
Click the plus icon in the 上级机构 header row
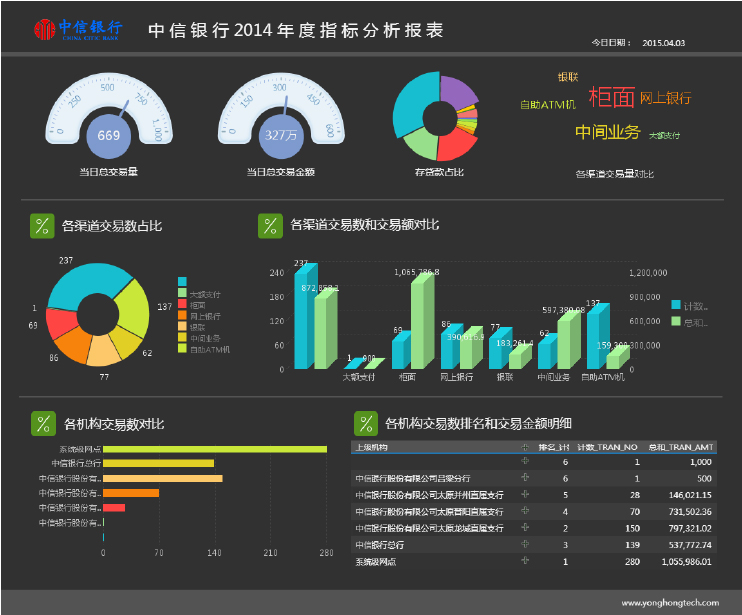(525, 447)
